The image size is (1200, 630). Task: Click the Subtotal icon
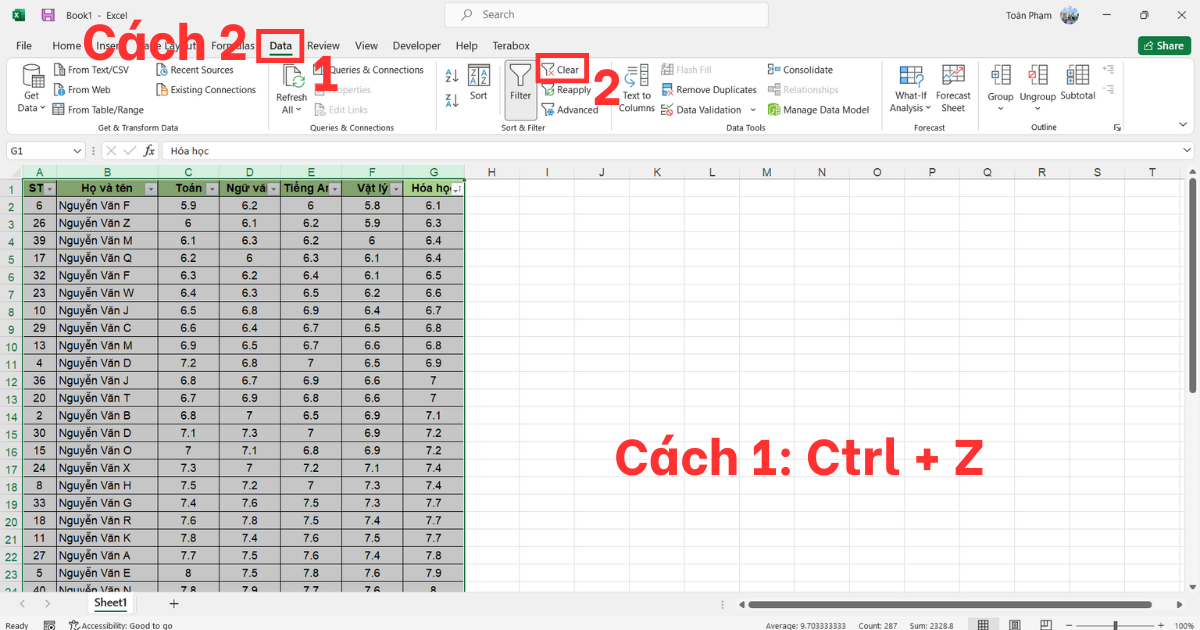tap(1077, 76)
